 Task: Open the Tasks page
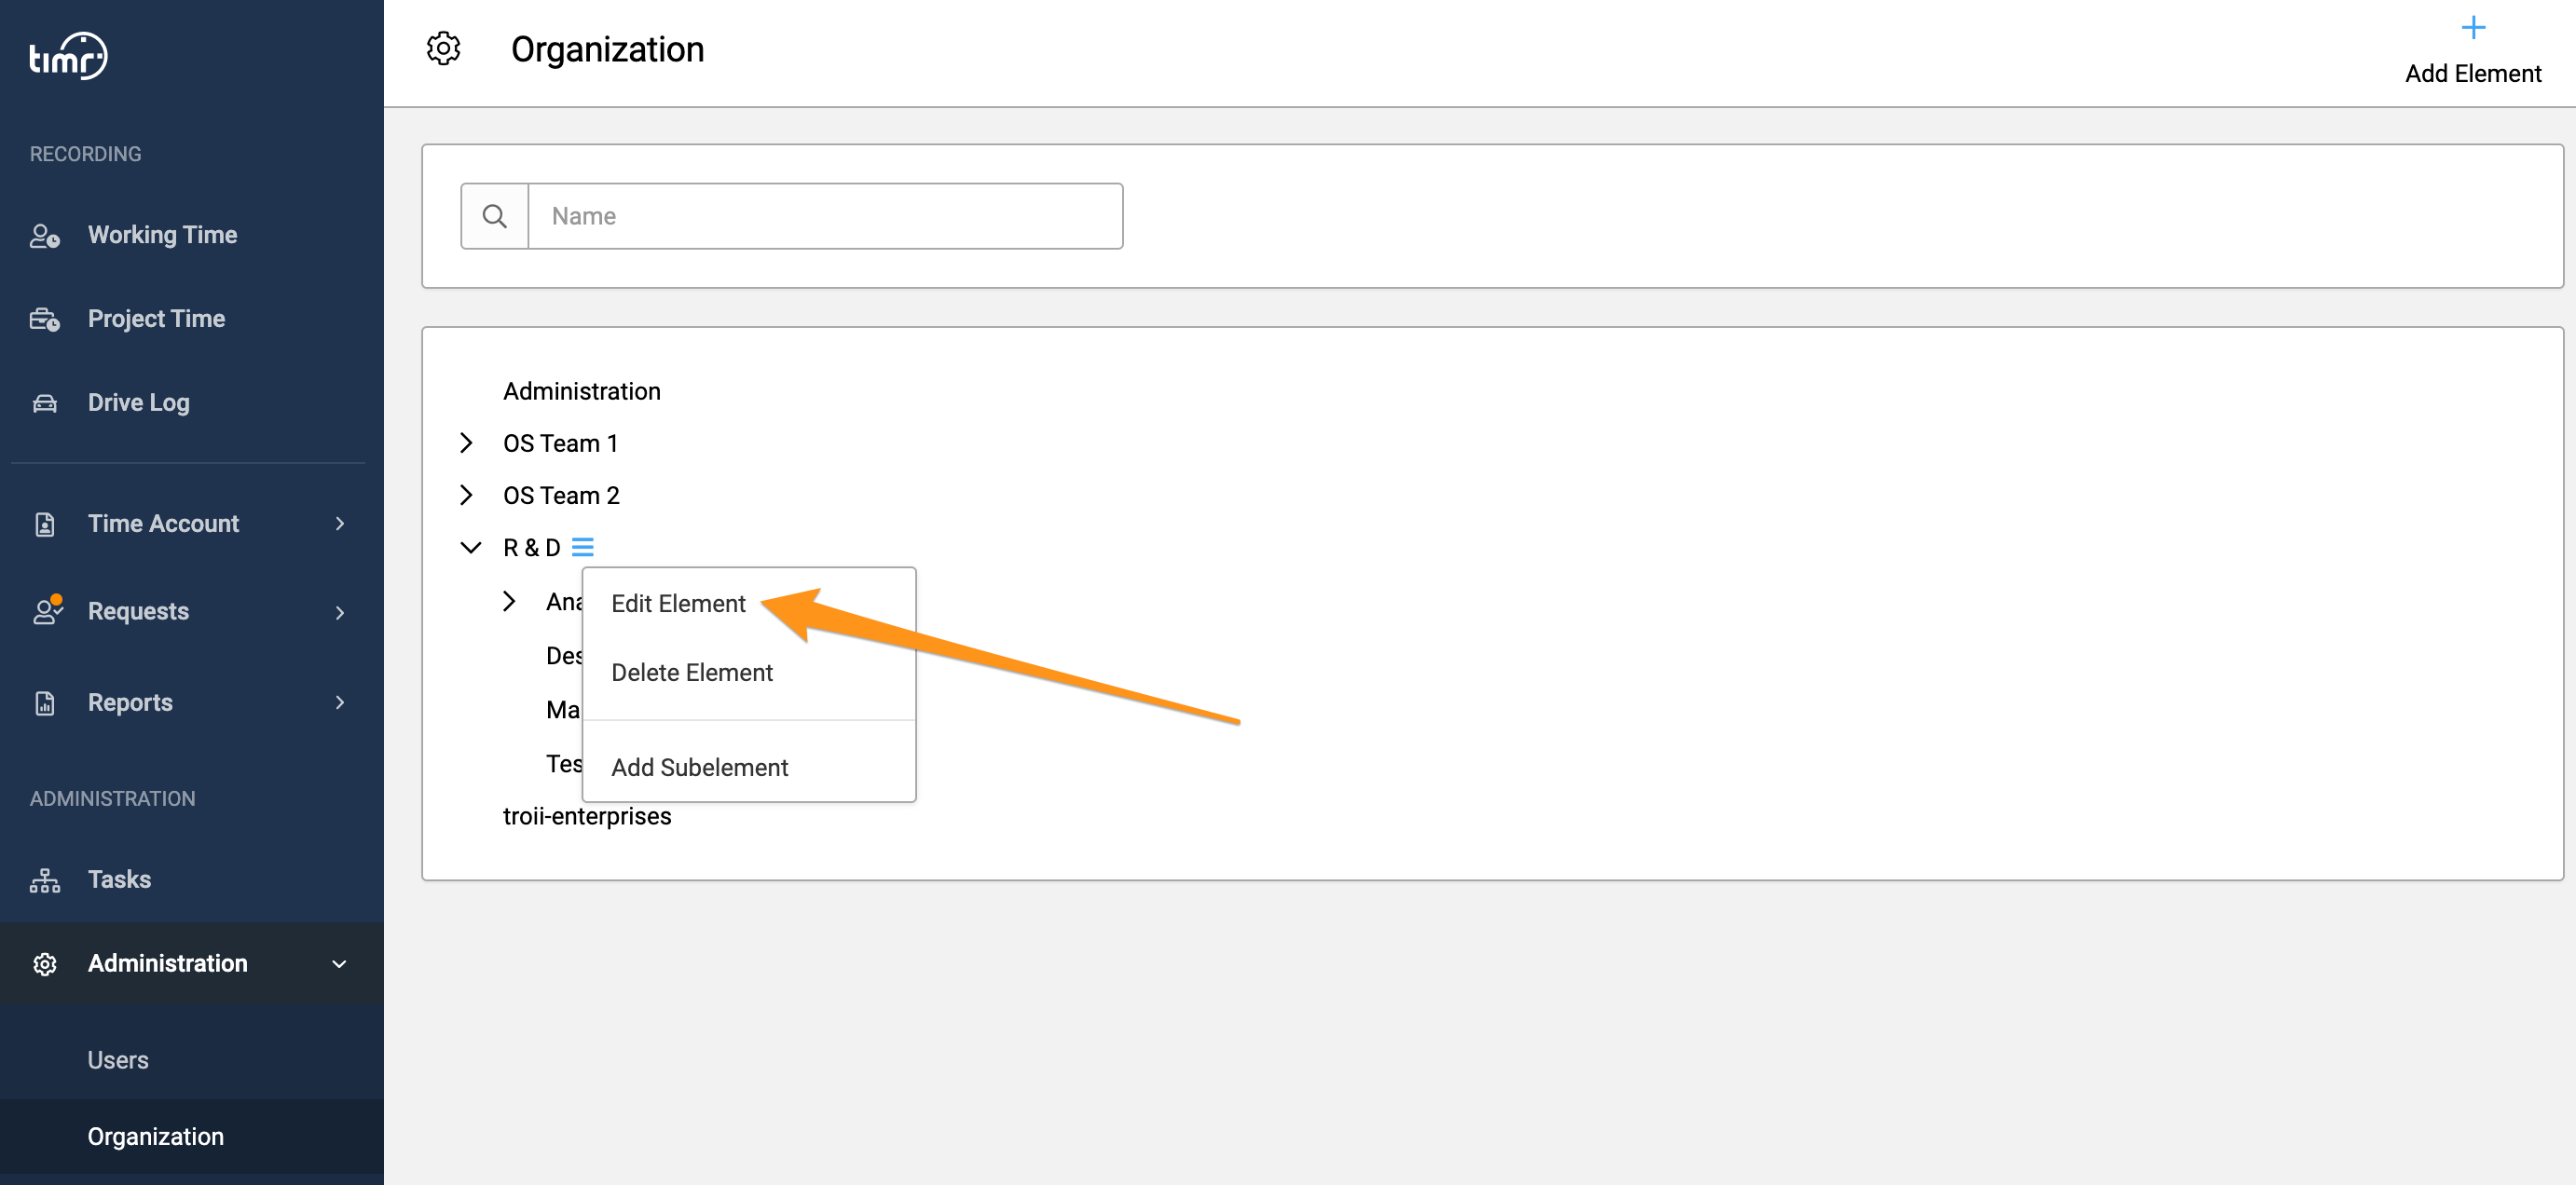pos(119,880)
